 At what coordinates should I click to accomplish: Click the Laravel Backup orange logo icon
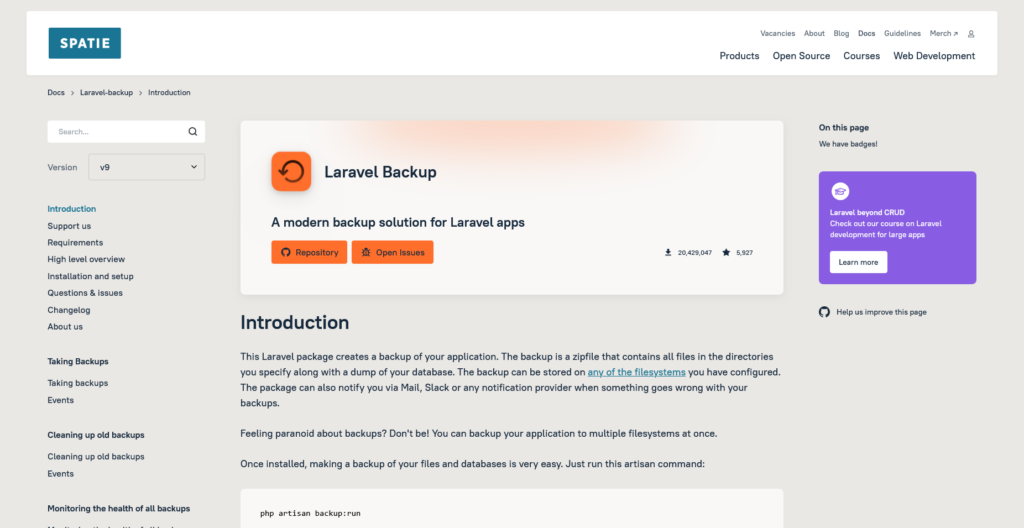pyautogui.click(x=291, y=171)
